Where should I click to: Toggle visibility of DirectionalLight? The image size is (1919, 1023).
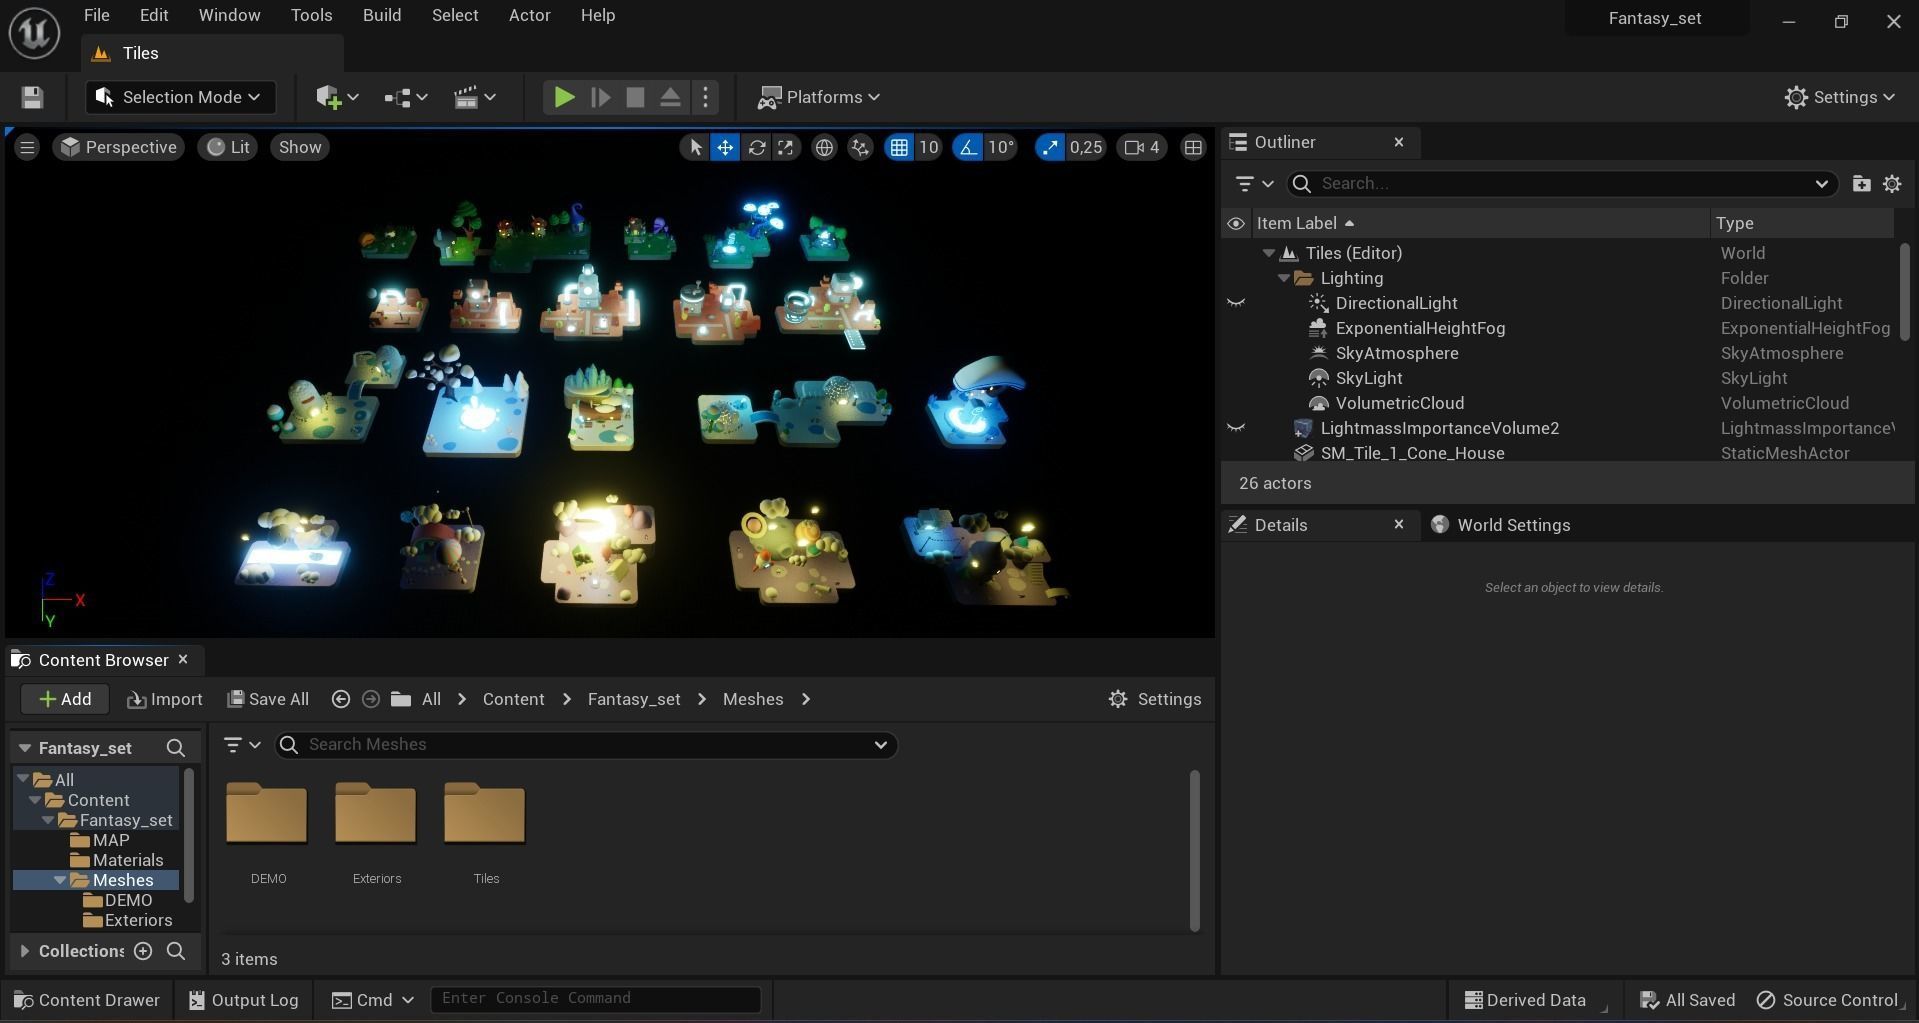point(1236,303)
